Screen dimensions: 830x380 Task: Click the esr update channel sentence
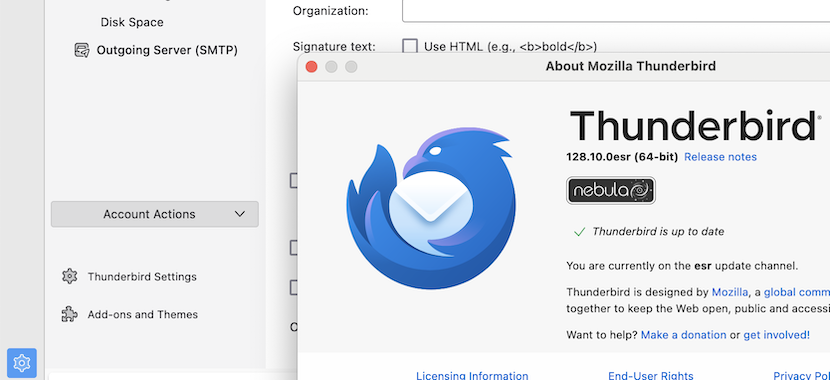[682, 266]
